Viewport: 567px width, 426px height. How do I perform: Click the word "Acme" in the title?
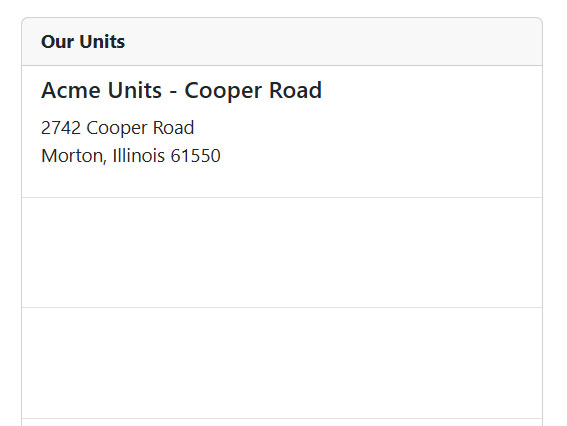coord(71,90)
